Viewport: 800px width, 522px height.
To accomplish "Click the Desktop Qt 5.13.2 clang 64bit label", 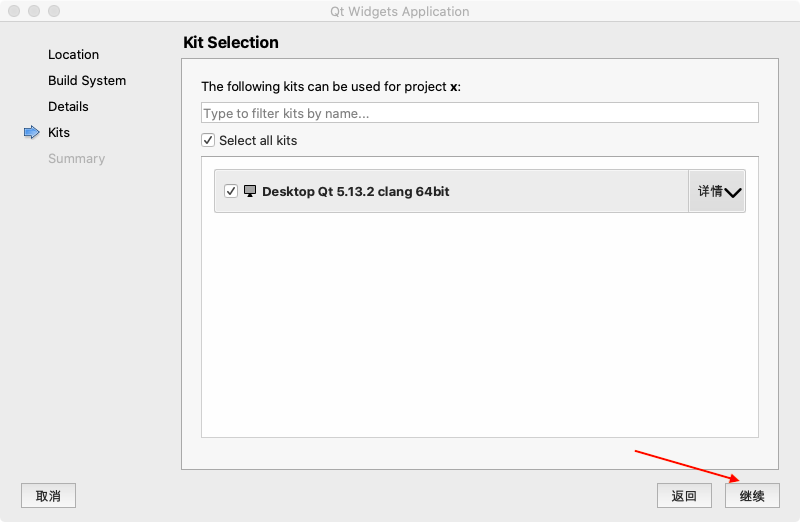I will point(355,191).
